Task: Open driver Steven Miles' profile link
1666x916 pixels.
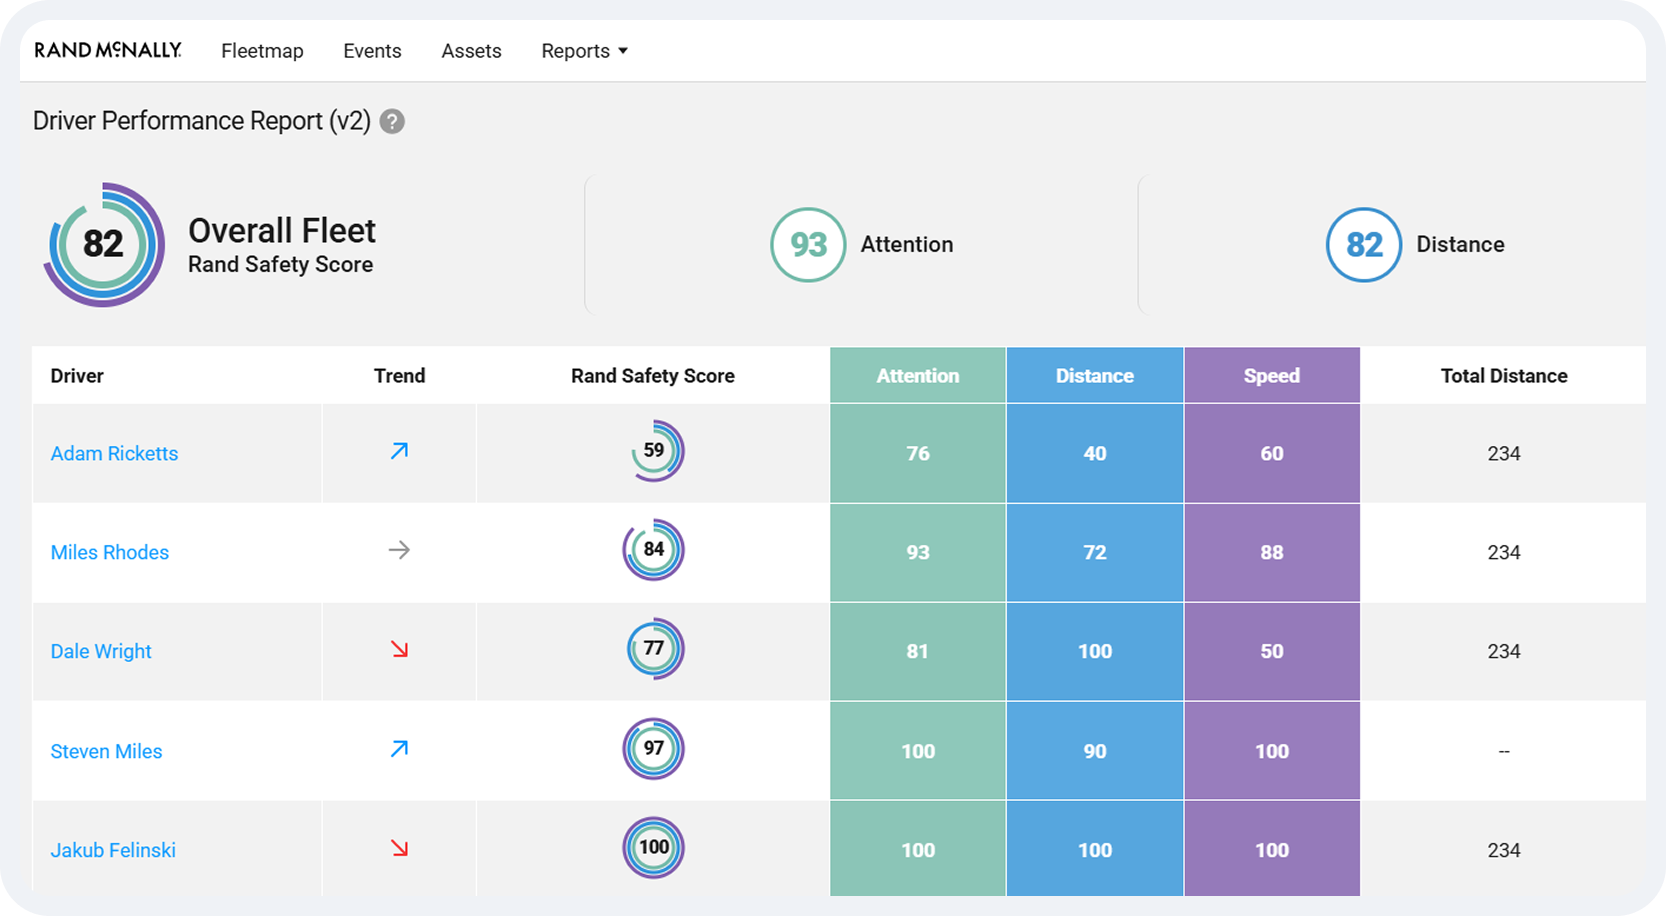Action: [106, 751]
